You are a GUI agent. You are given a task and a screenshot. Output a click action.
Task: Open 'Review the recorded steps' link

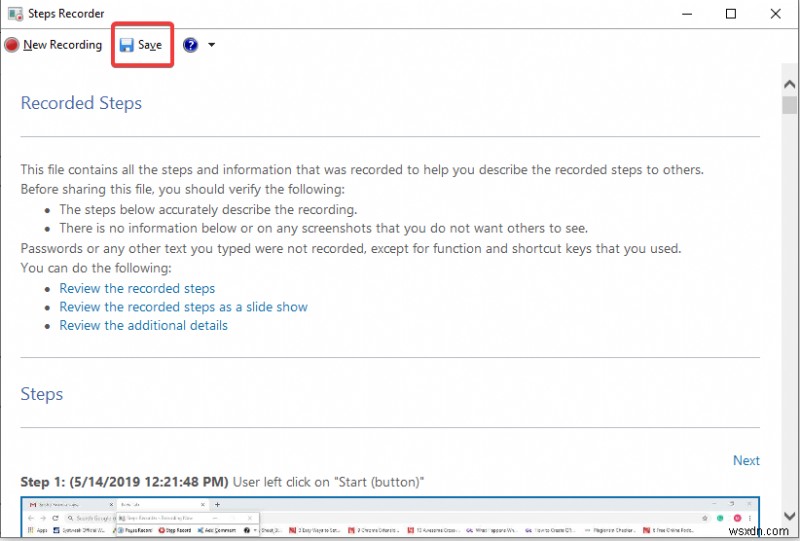[x=137, y=288]
